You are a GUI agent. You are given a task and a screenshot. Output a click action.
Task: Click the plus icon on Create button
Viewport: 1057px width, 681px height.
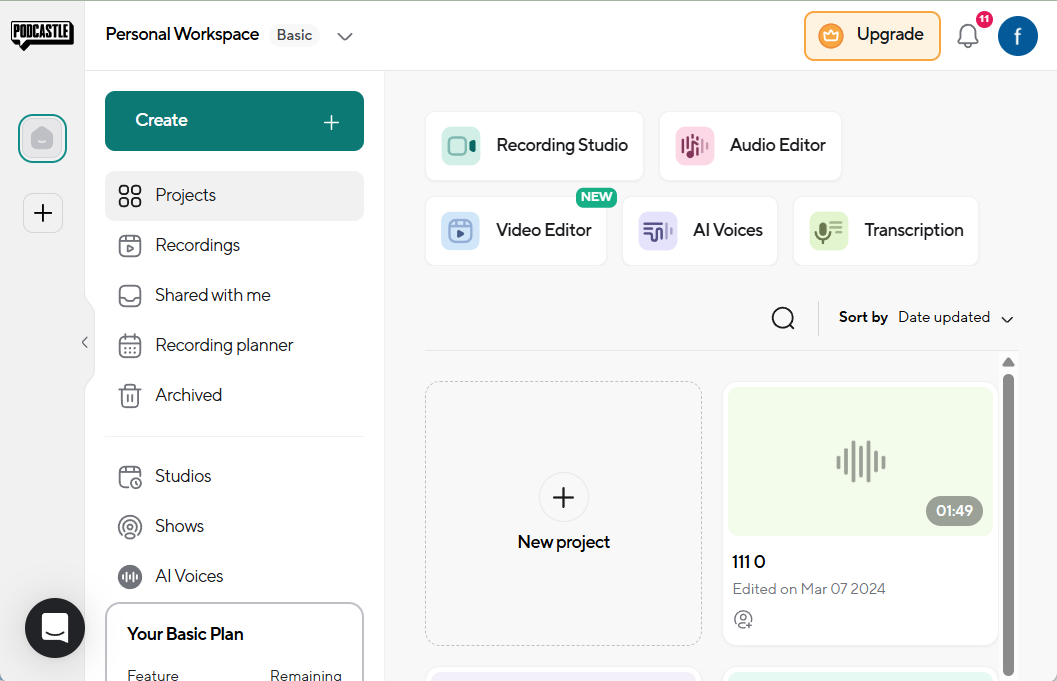coord(331,122)
